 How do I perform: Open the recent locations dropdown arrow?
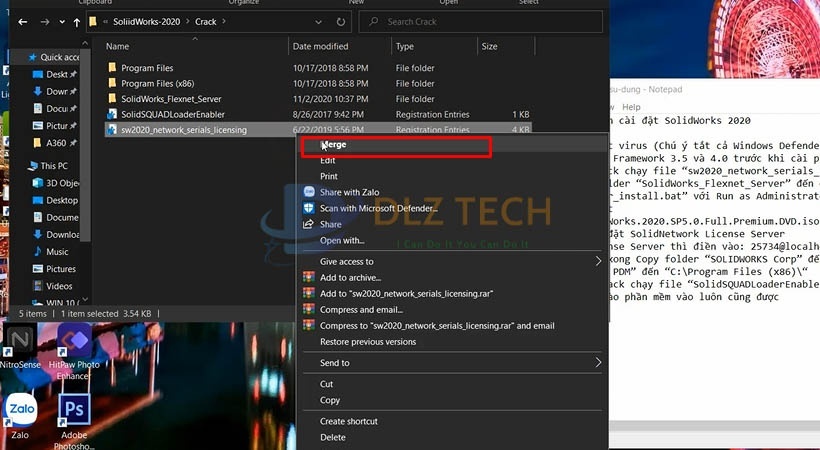pos(62,22)
